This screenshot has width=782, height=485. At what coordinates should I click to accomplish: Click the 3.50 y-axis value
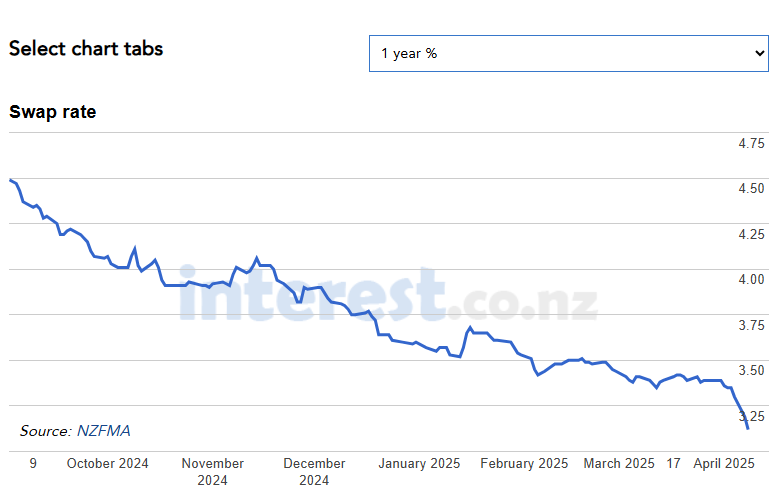coord(751,370)
